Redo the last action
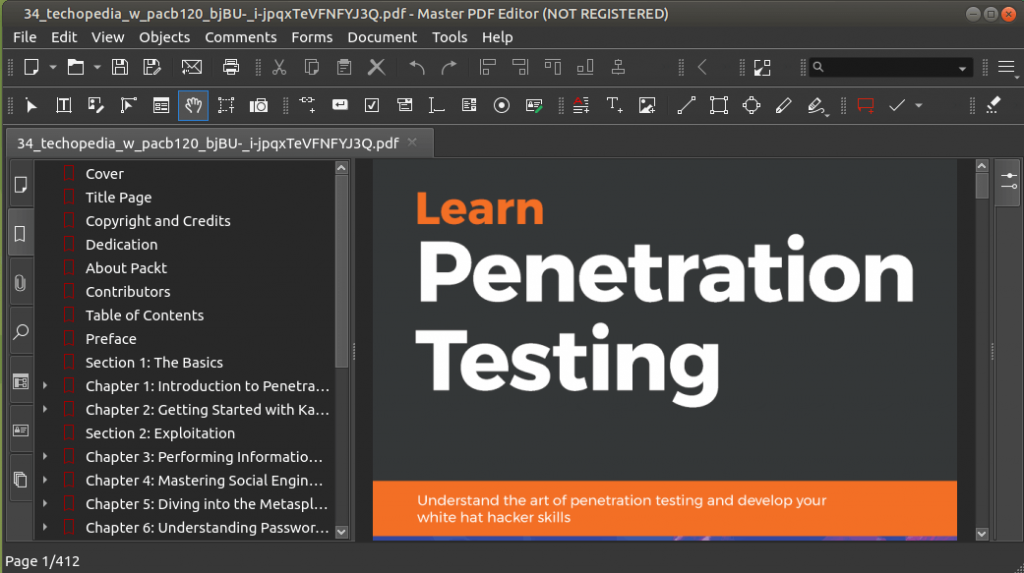The width and height of the screenshot is (1024, 573). tap(449, 67)
